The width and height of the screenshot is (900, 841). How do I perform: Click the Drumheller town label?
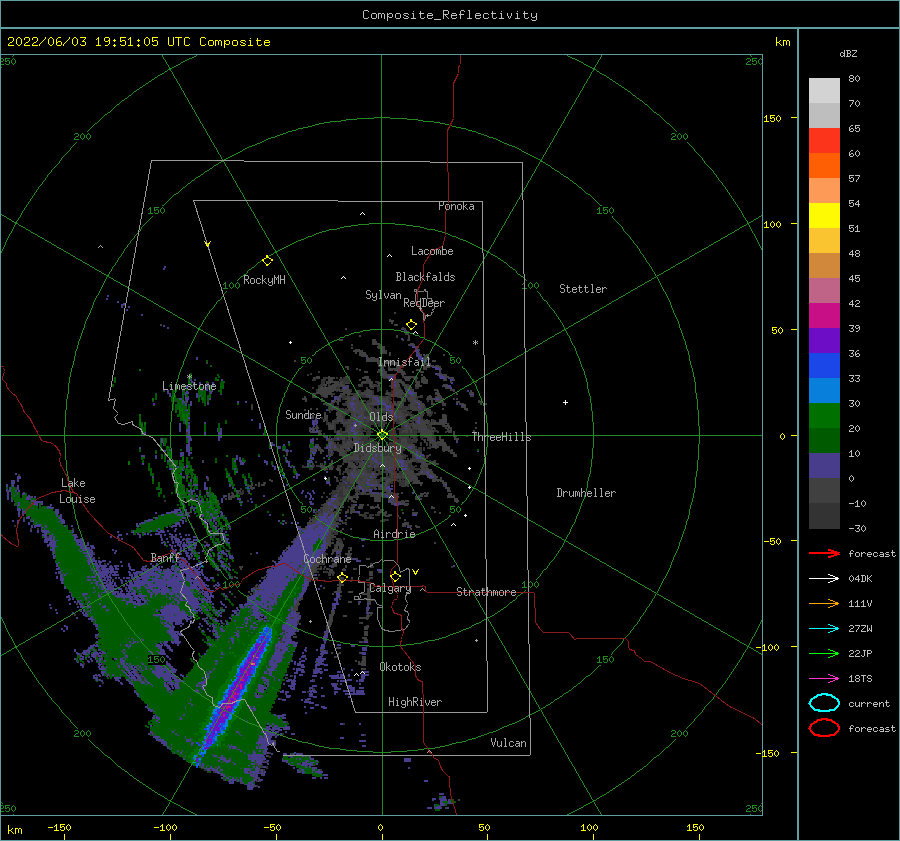click(x=586, y=493)
